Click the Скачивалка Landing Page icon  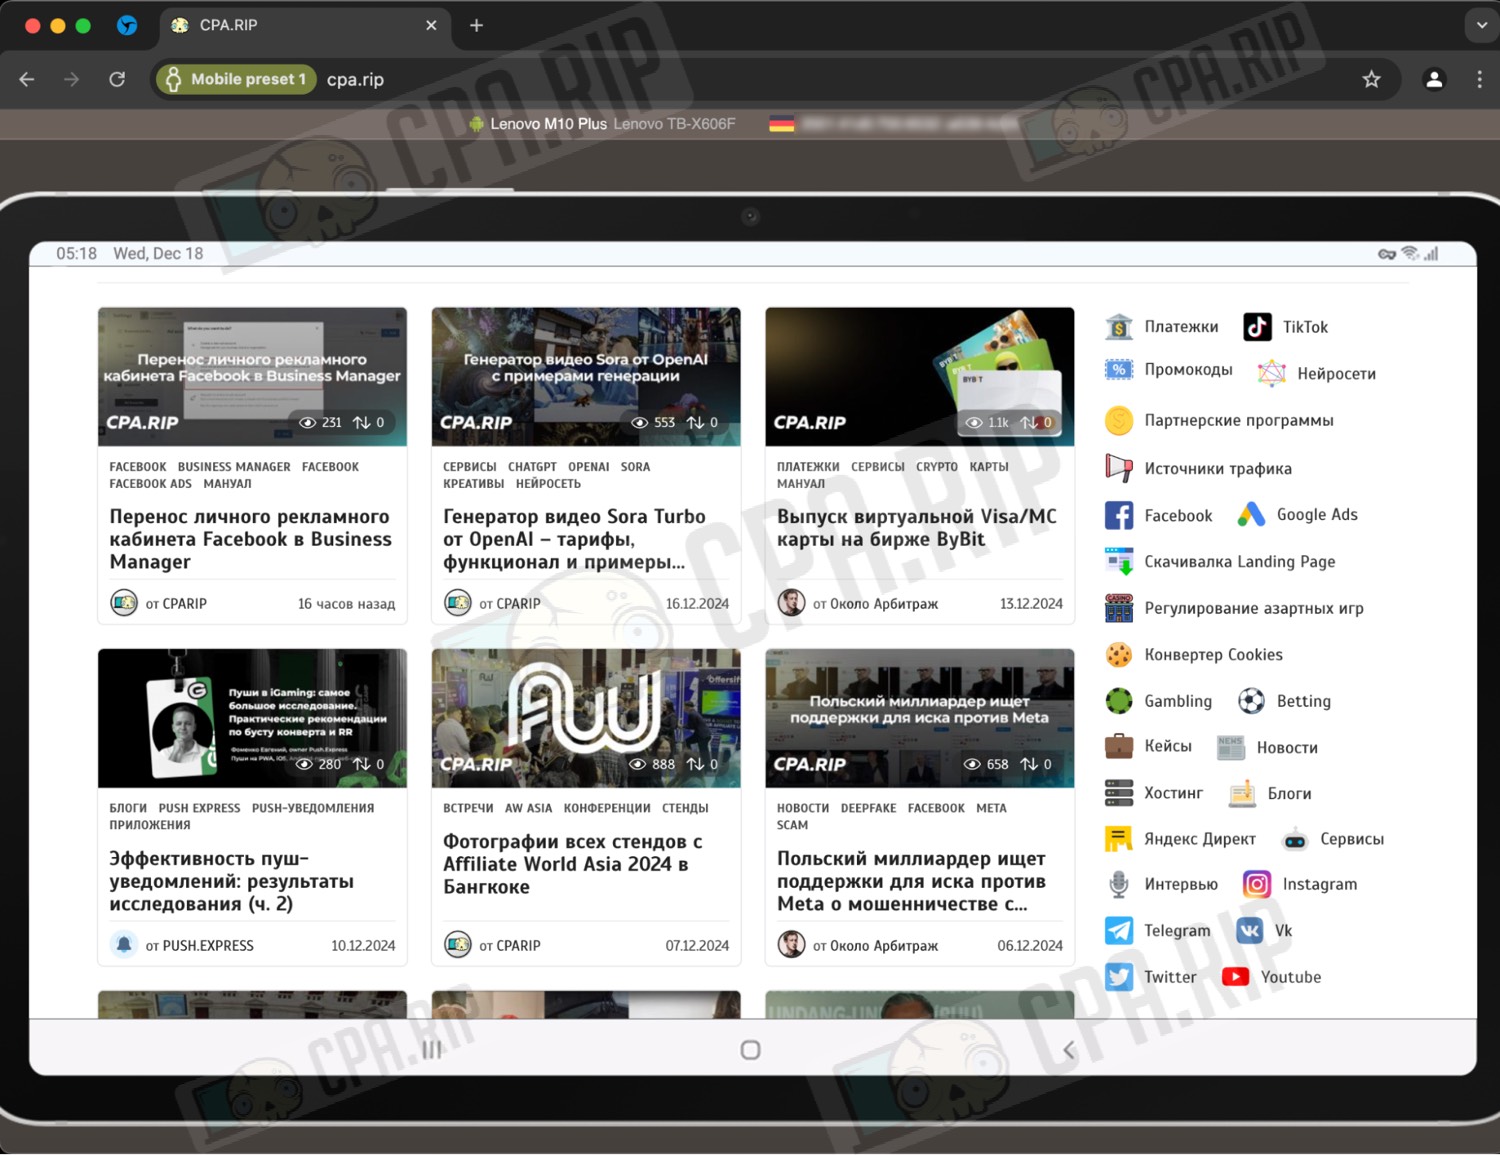coord(1119,561)
